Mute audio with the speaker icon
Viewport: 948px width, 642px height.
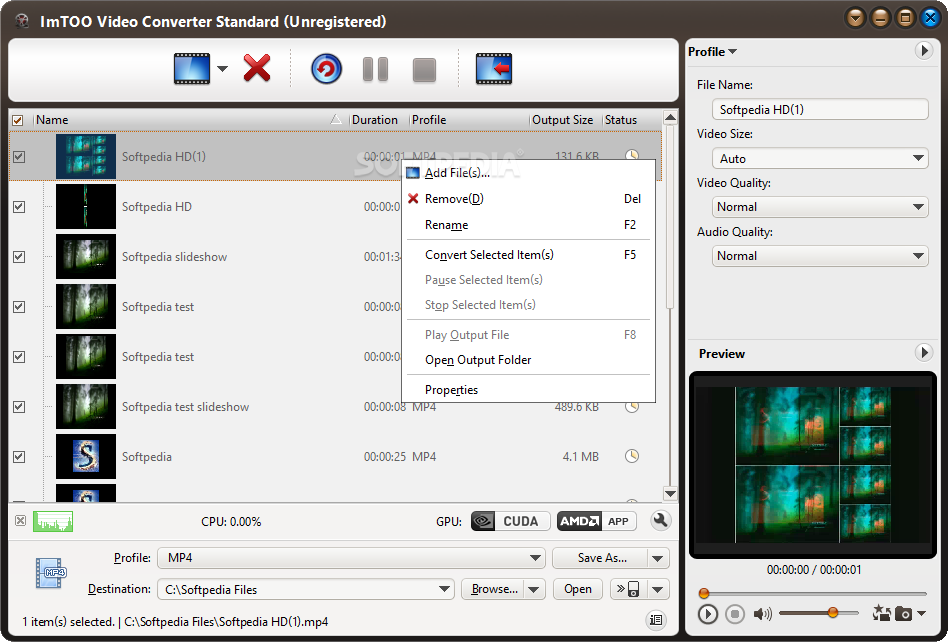click(762, 614)
